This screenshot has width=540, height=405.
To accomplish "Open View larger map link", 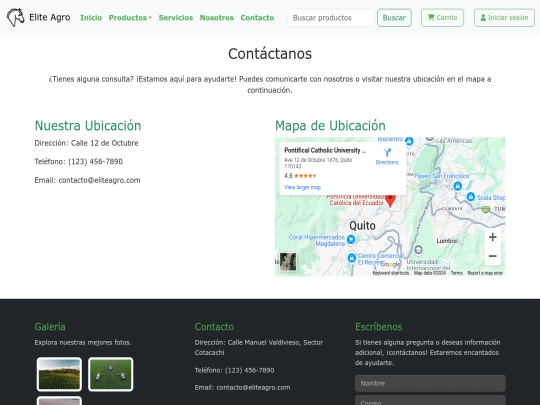I will click(x=302, y=187).
